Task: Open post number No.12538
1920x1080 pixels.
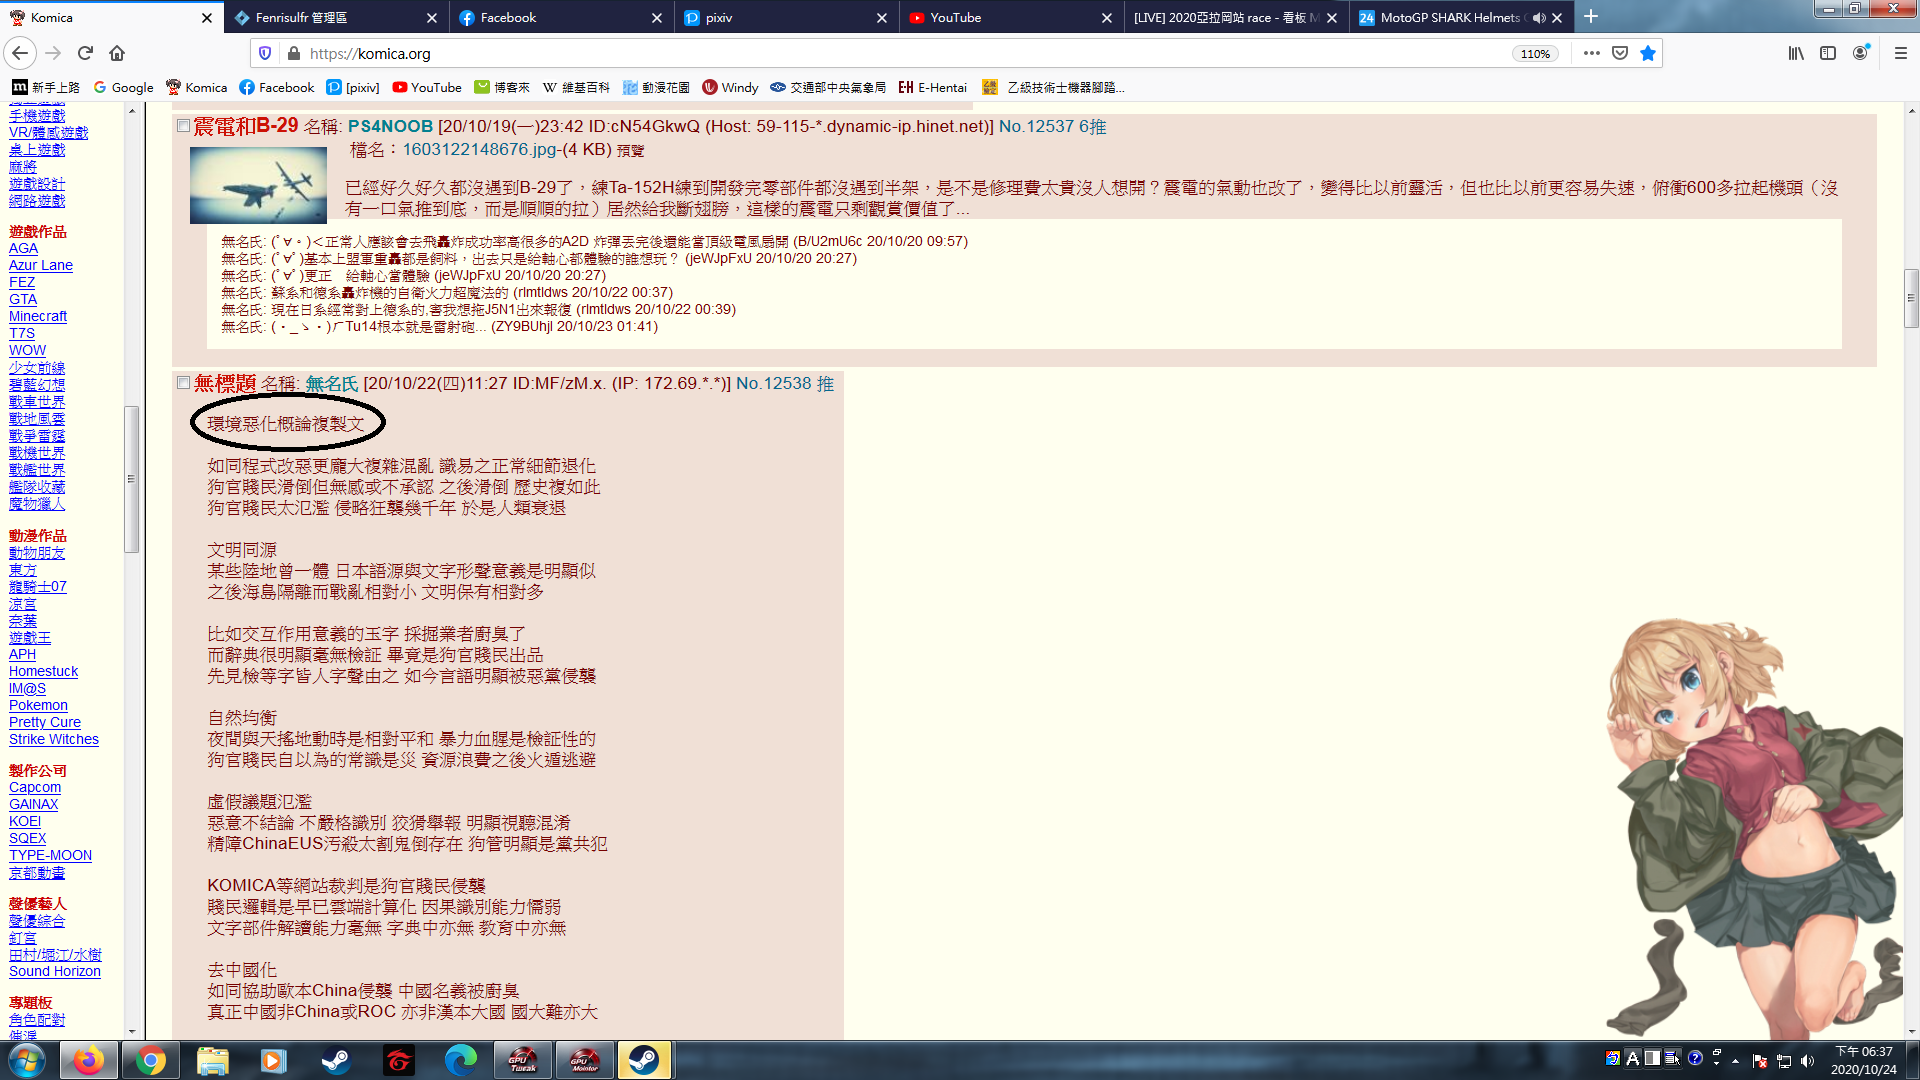Action: coord(773,384)
